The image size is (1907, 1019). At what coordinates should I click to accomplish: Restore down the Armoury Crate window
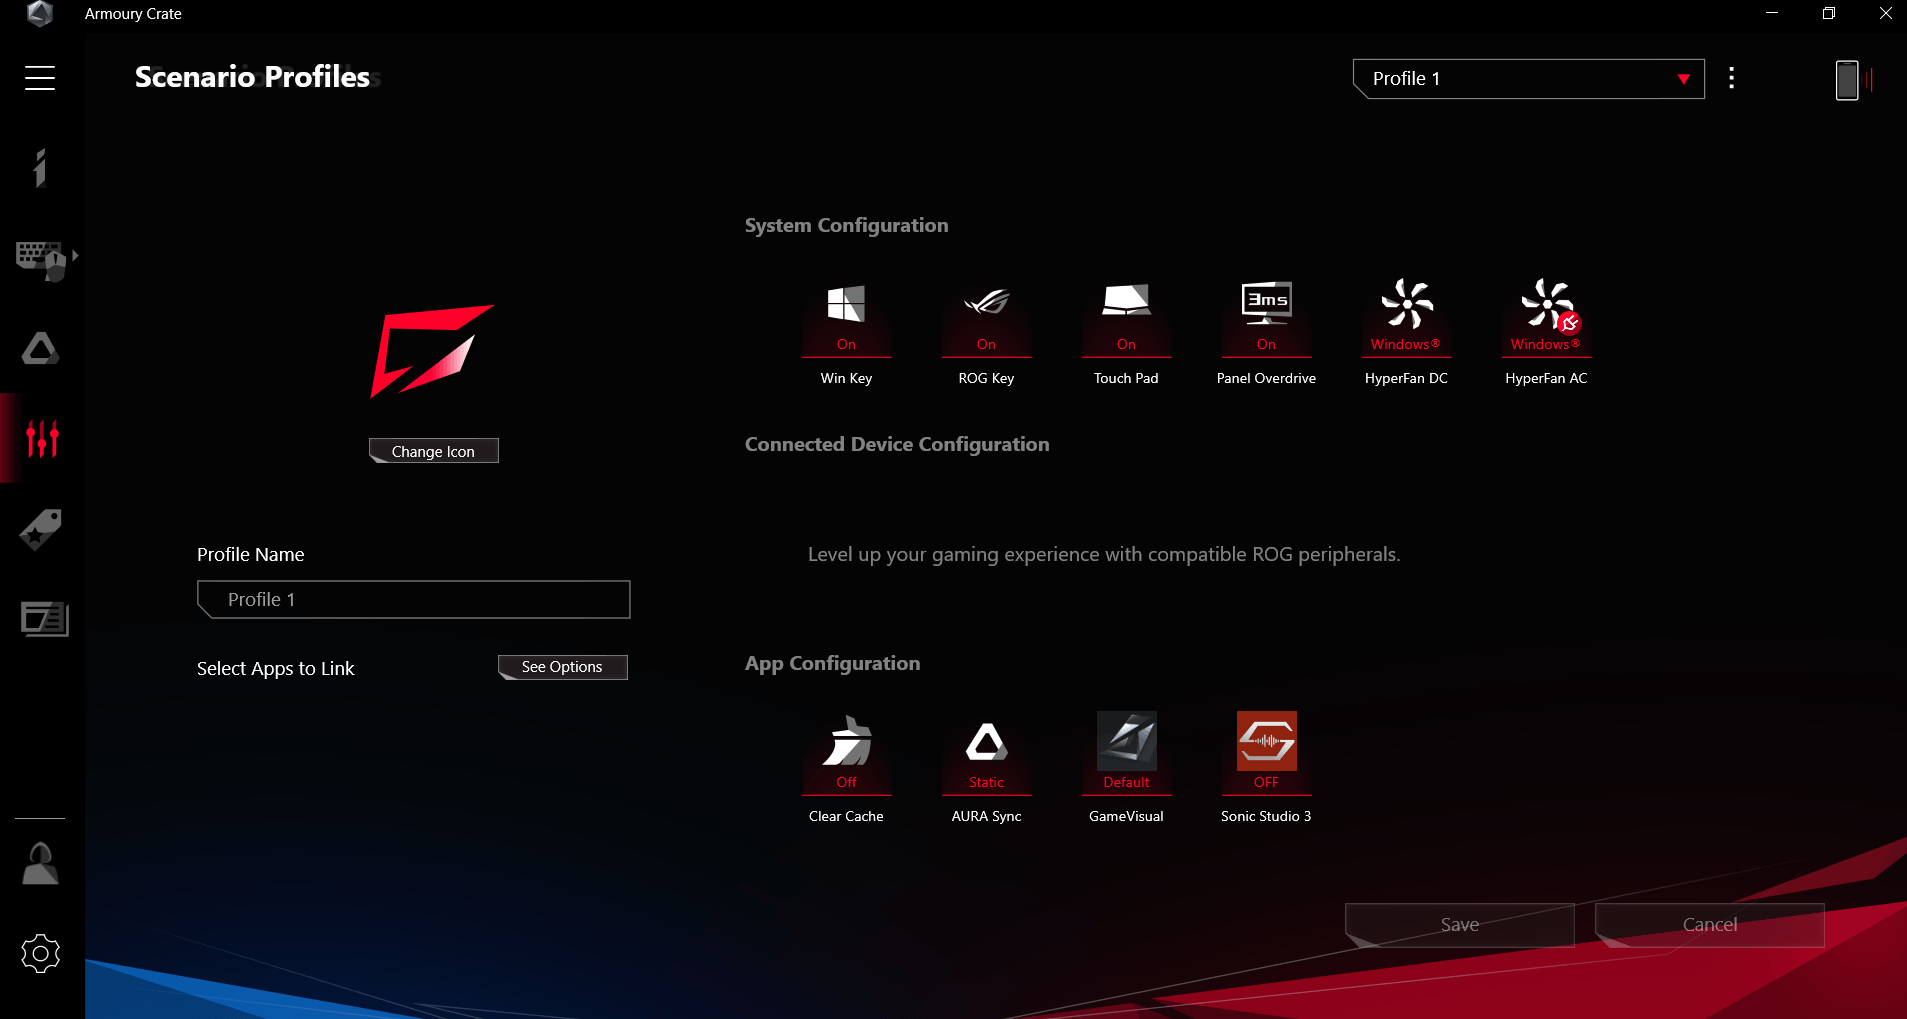click(x=1829, y=14)
